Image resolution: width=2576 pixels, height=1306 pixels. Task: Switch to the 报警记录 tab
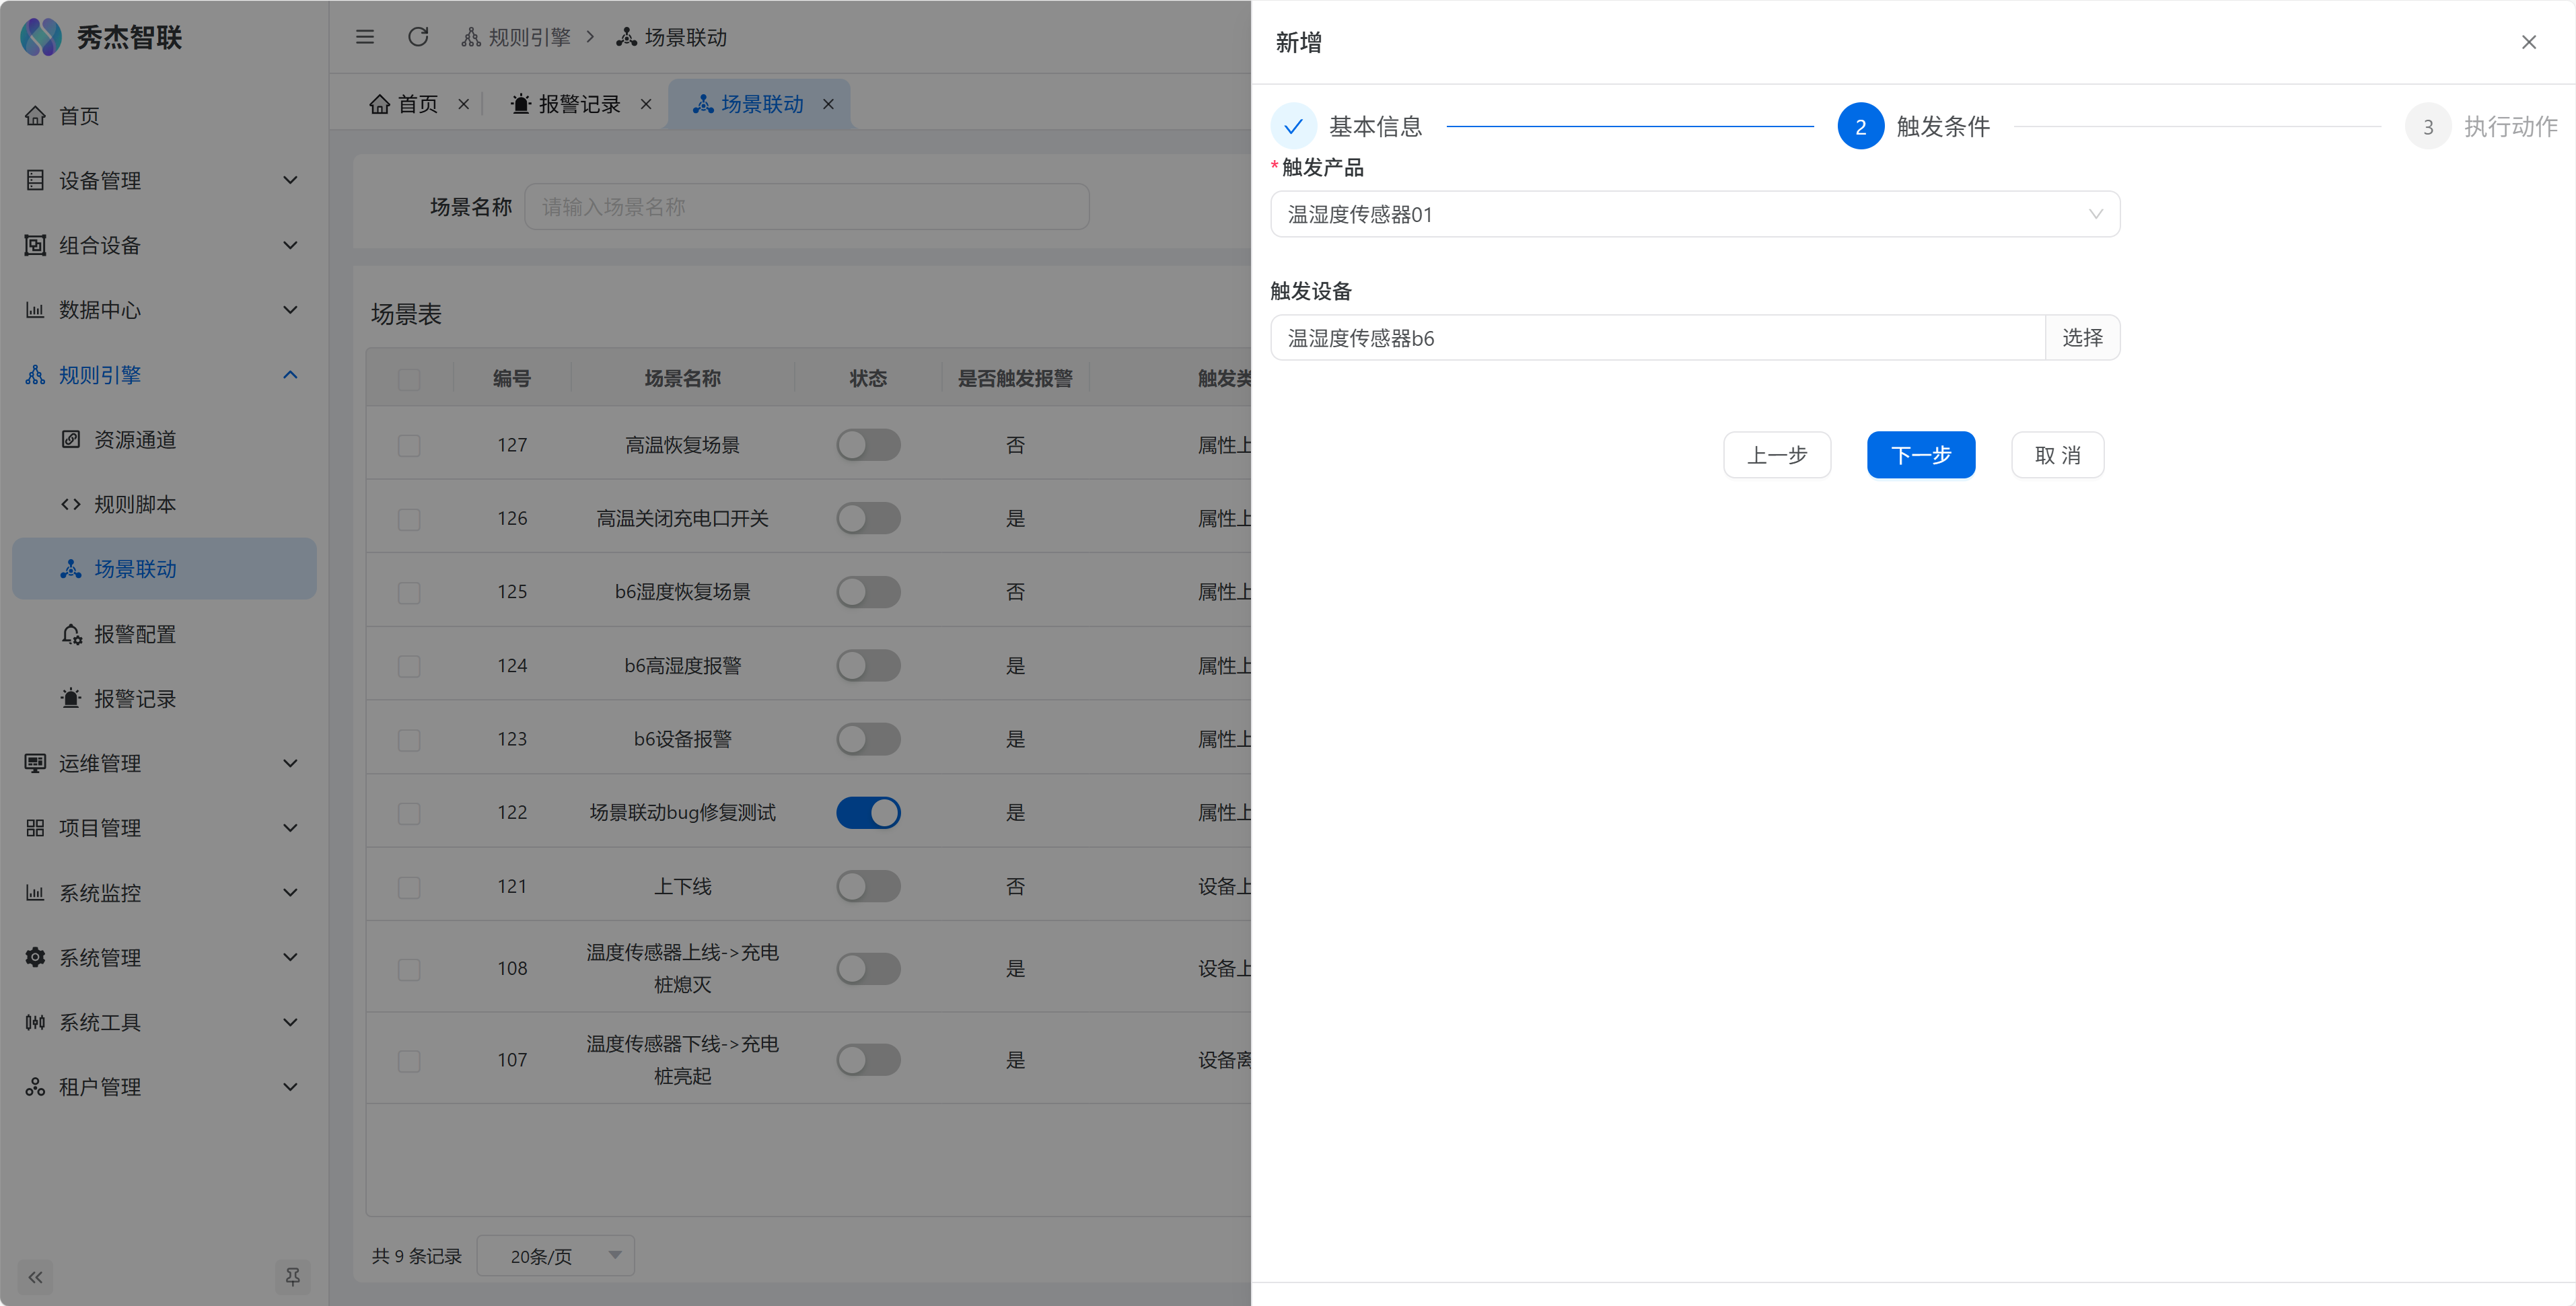[x=578, y=104]
